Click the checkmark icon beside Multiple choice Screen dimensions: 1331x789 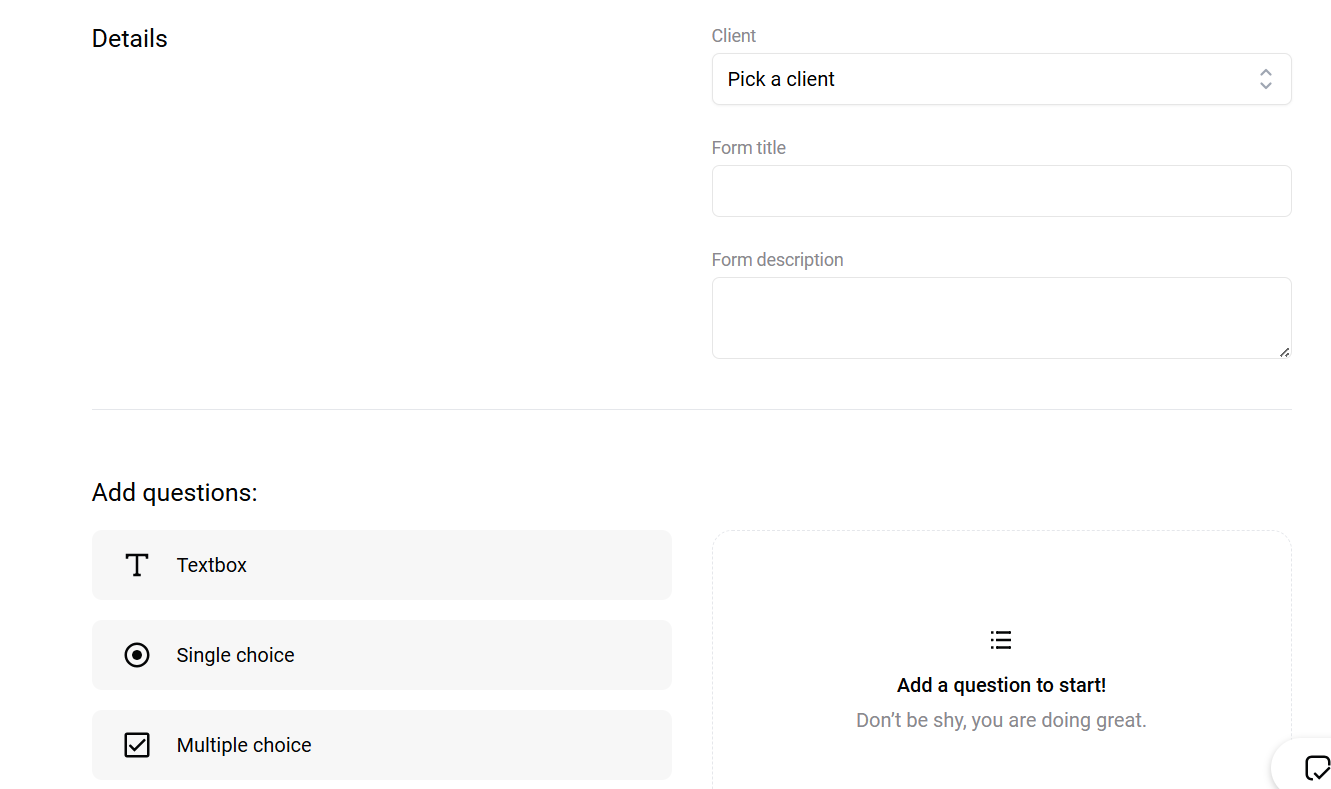point(136,744)
